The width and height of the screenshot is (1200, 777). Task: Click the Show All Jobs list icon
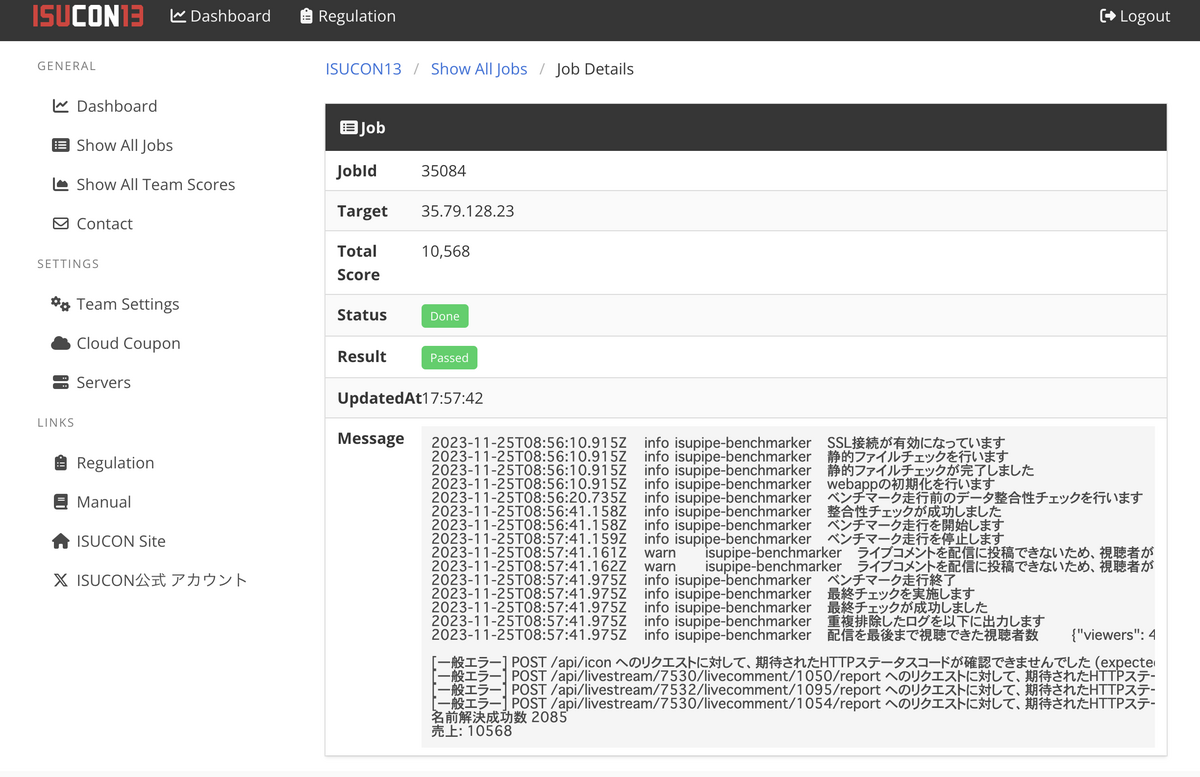(61, 145)
